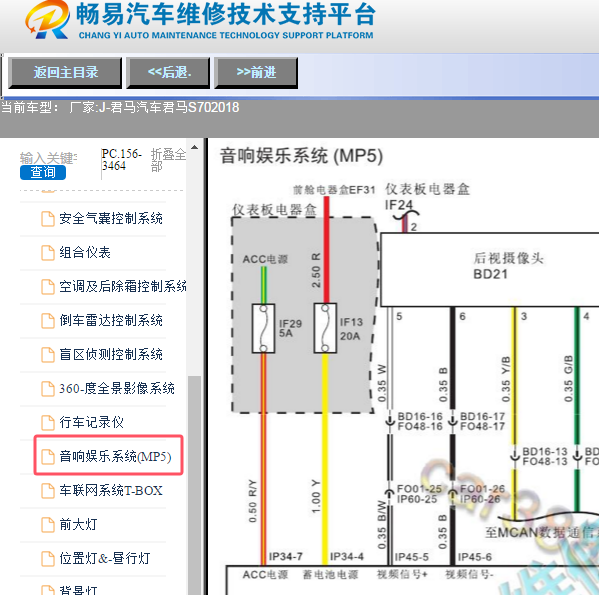
Task: Click the FO01-25 connector label
Action: tap(419, 489)
